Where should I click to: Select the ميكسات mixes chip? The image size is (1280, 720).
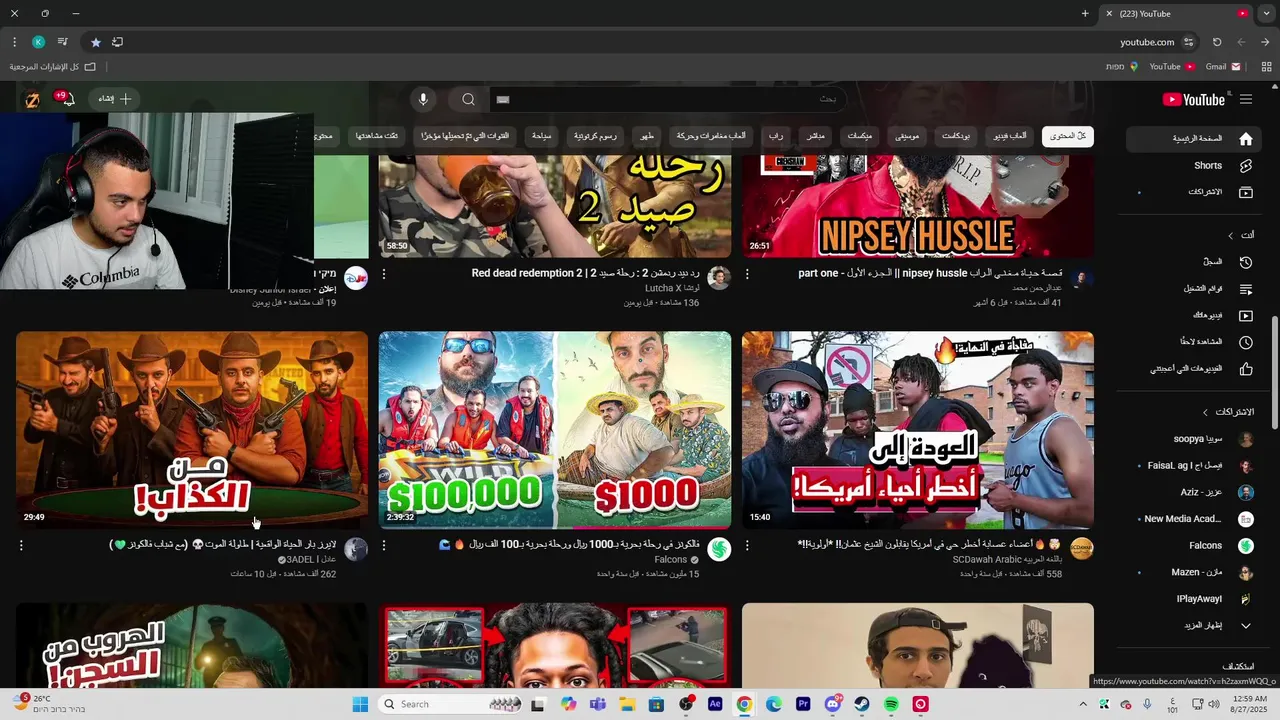click(860, 136)
